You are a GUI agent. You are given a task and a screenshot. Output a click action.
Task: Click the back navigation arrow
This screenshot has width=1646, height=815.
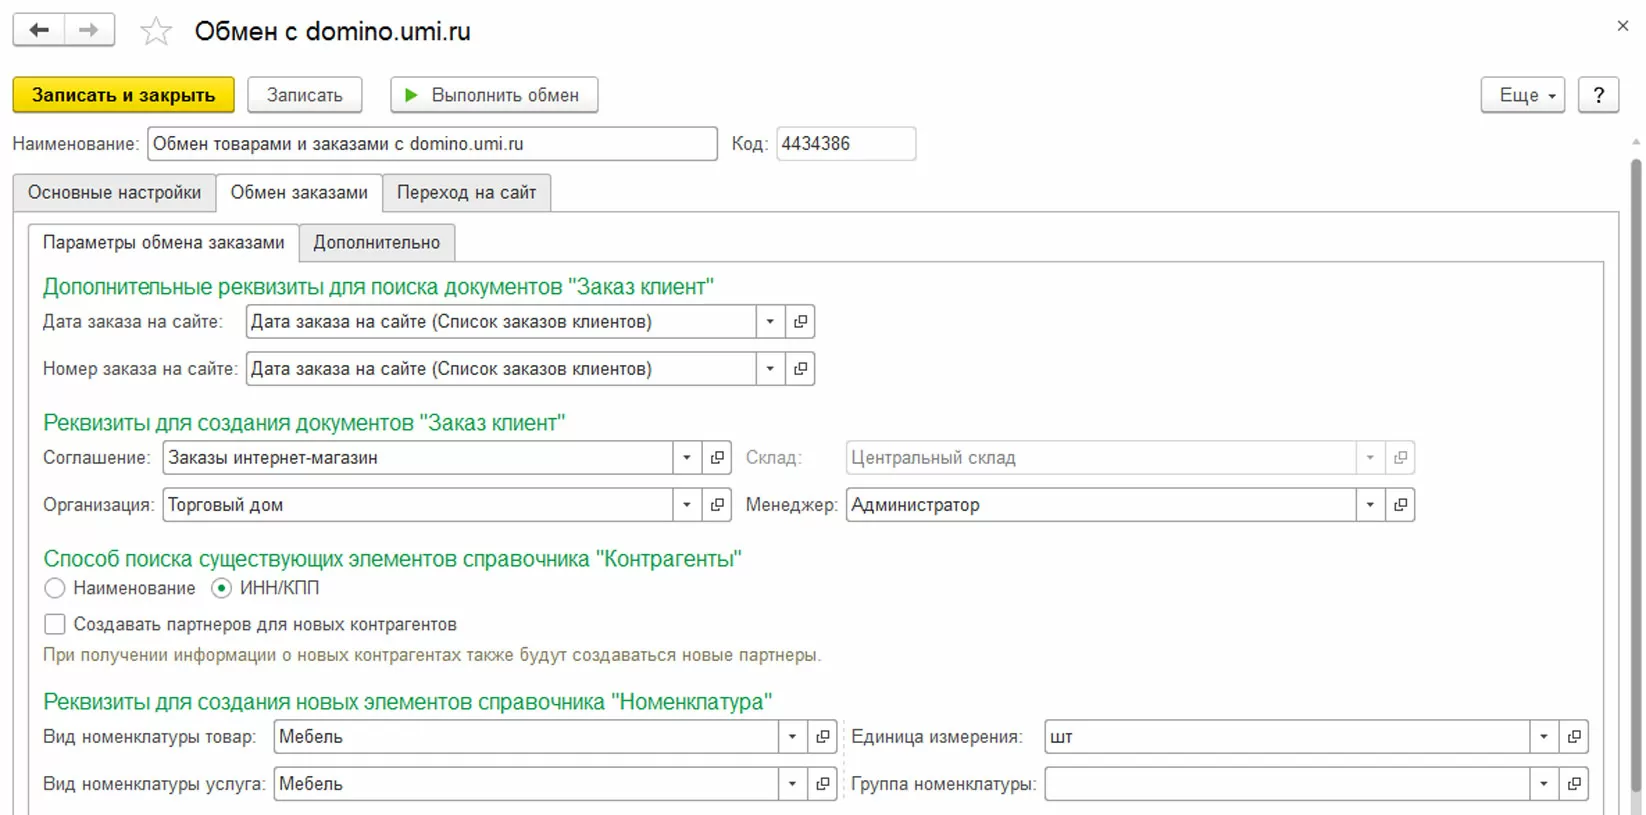[39, 30]
